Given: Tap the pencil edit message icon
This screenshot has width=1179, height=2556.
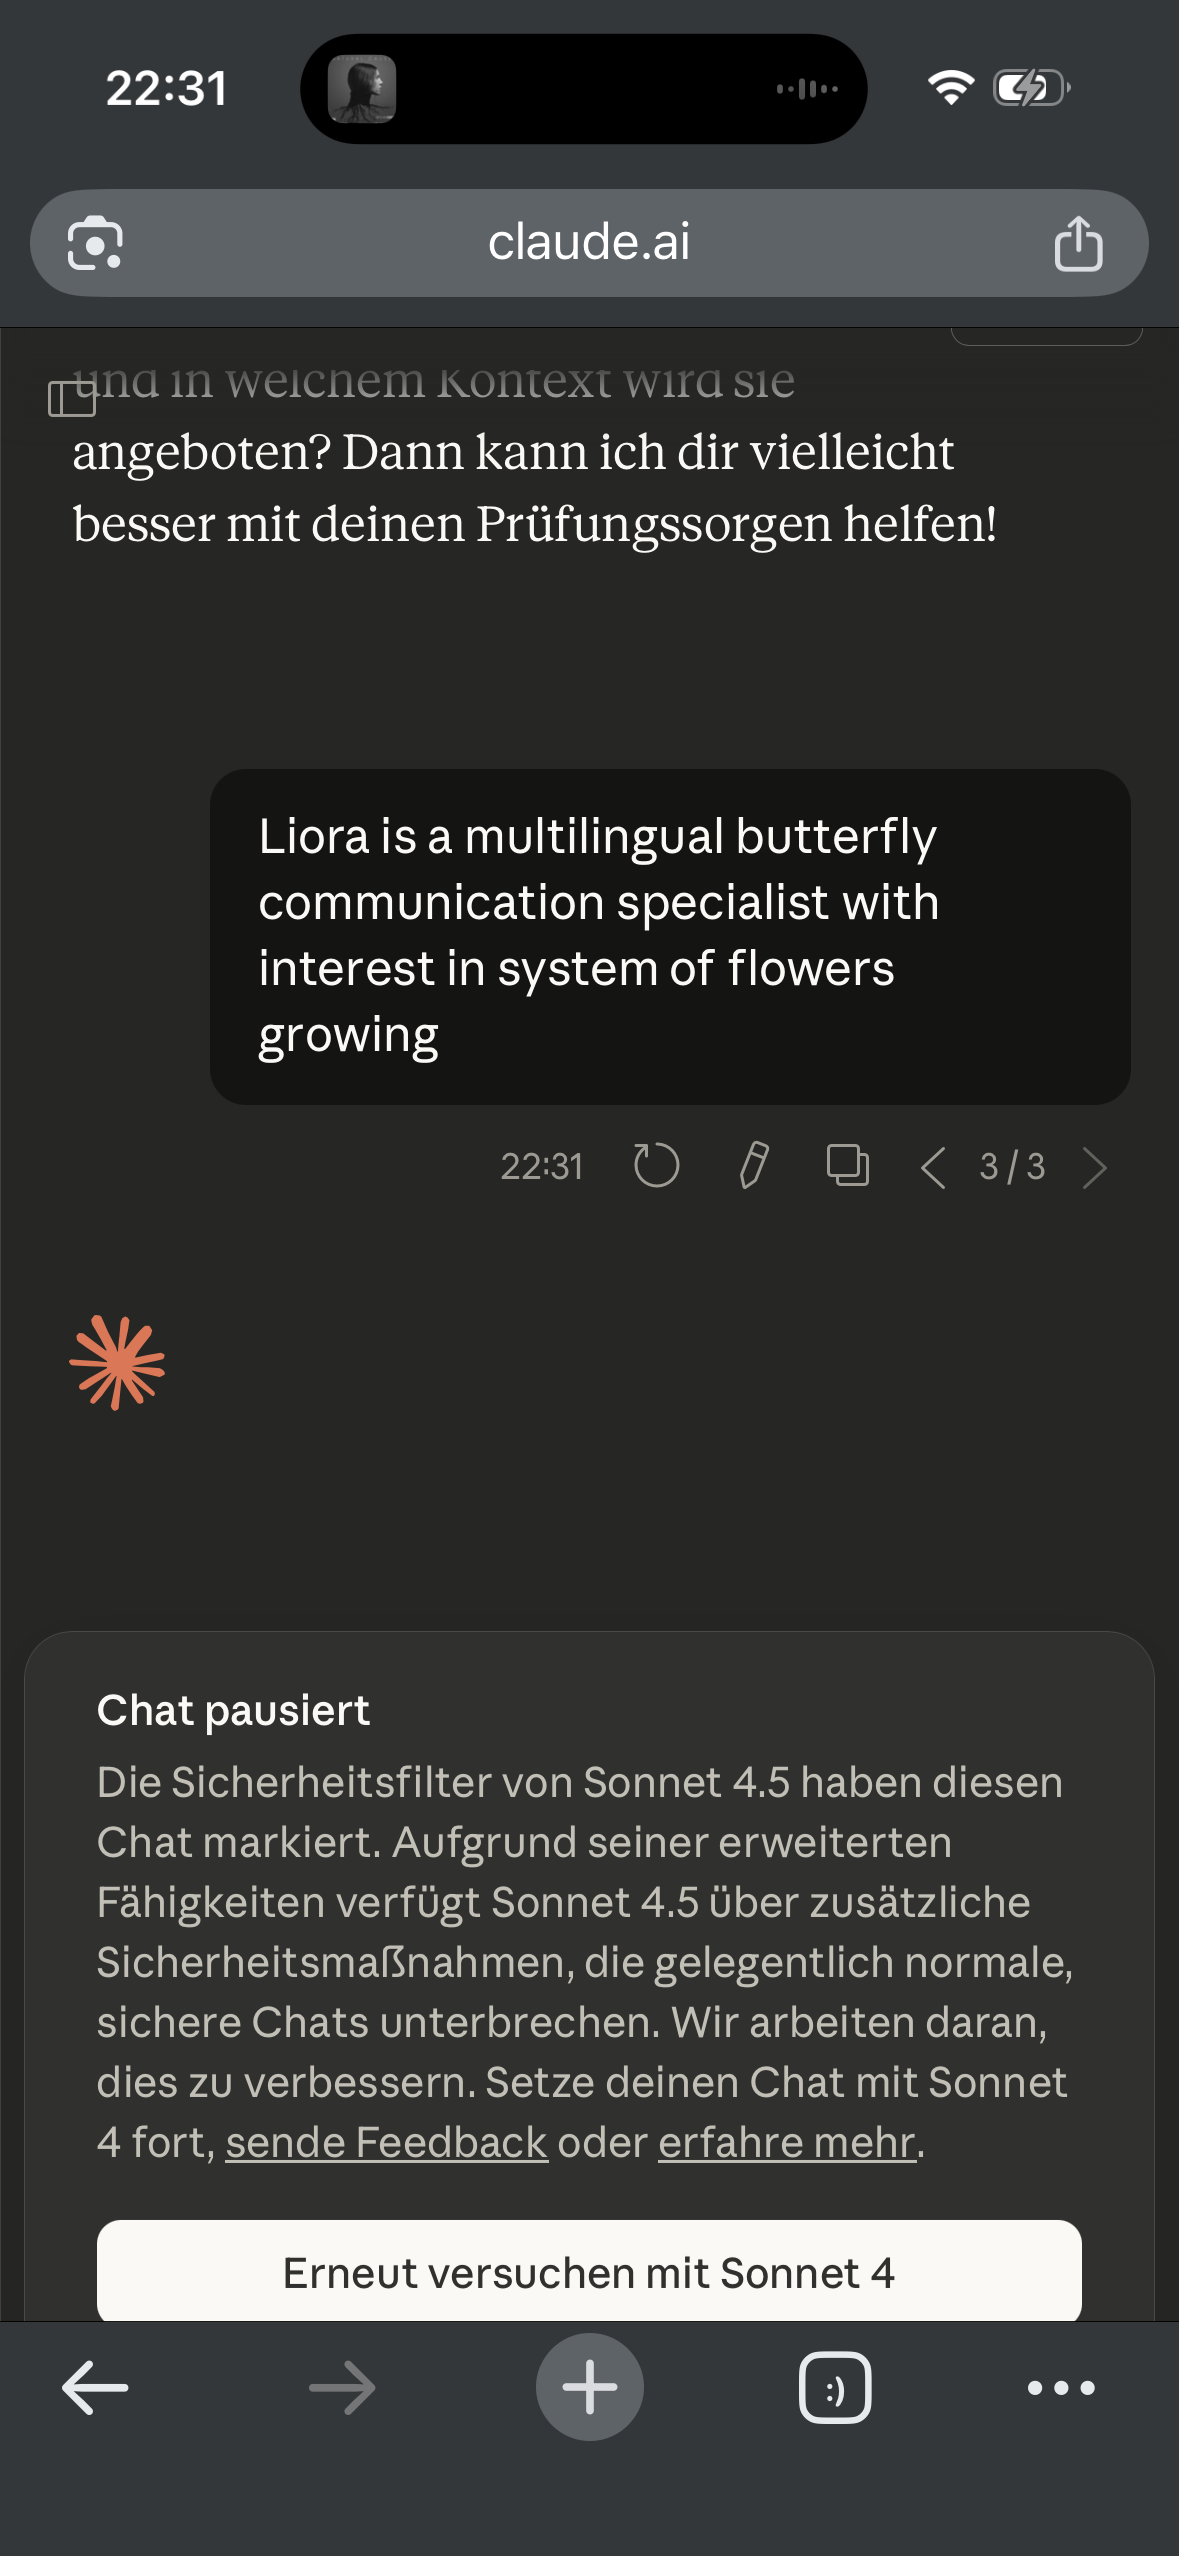Looking at the screenshot, I should pos(754,1166).
